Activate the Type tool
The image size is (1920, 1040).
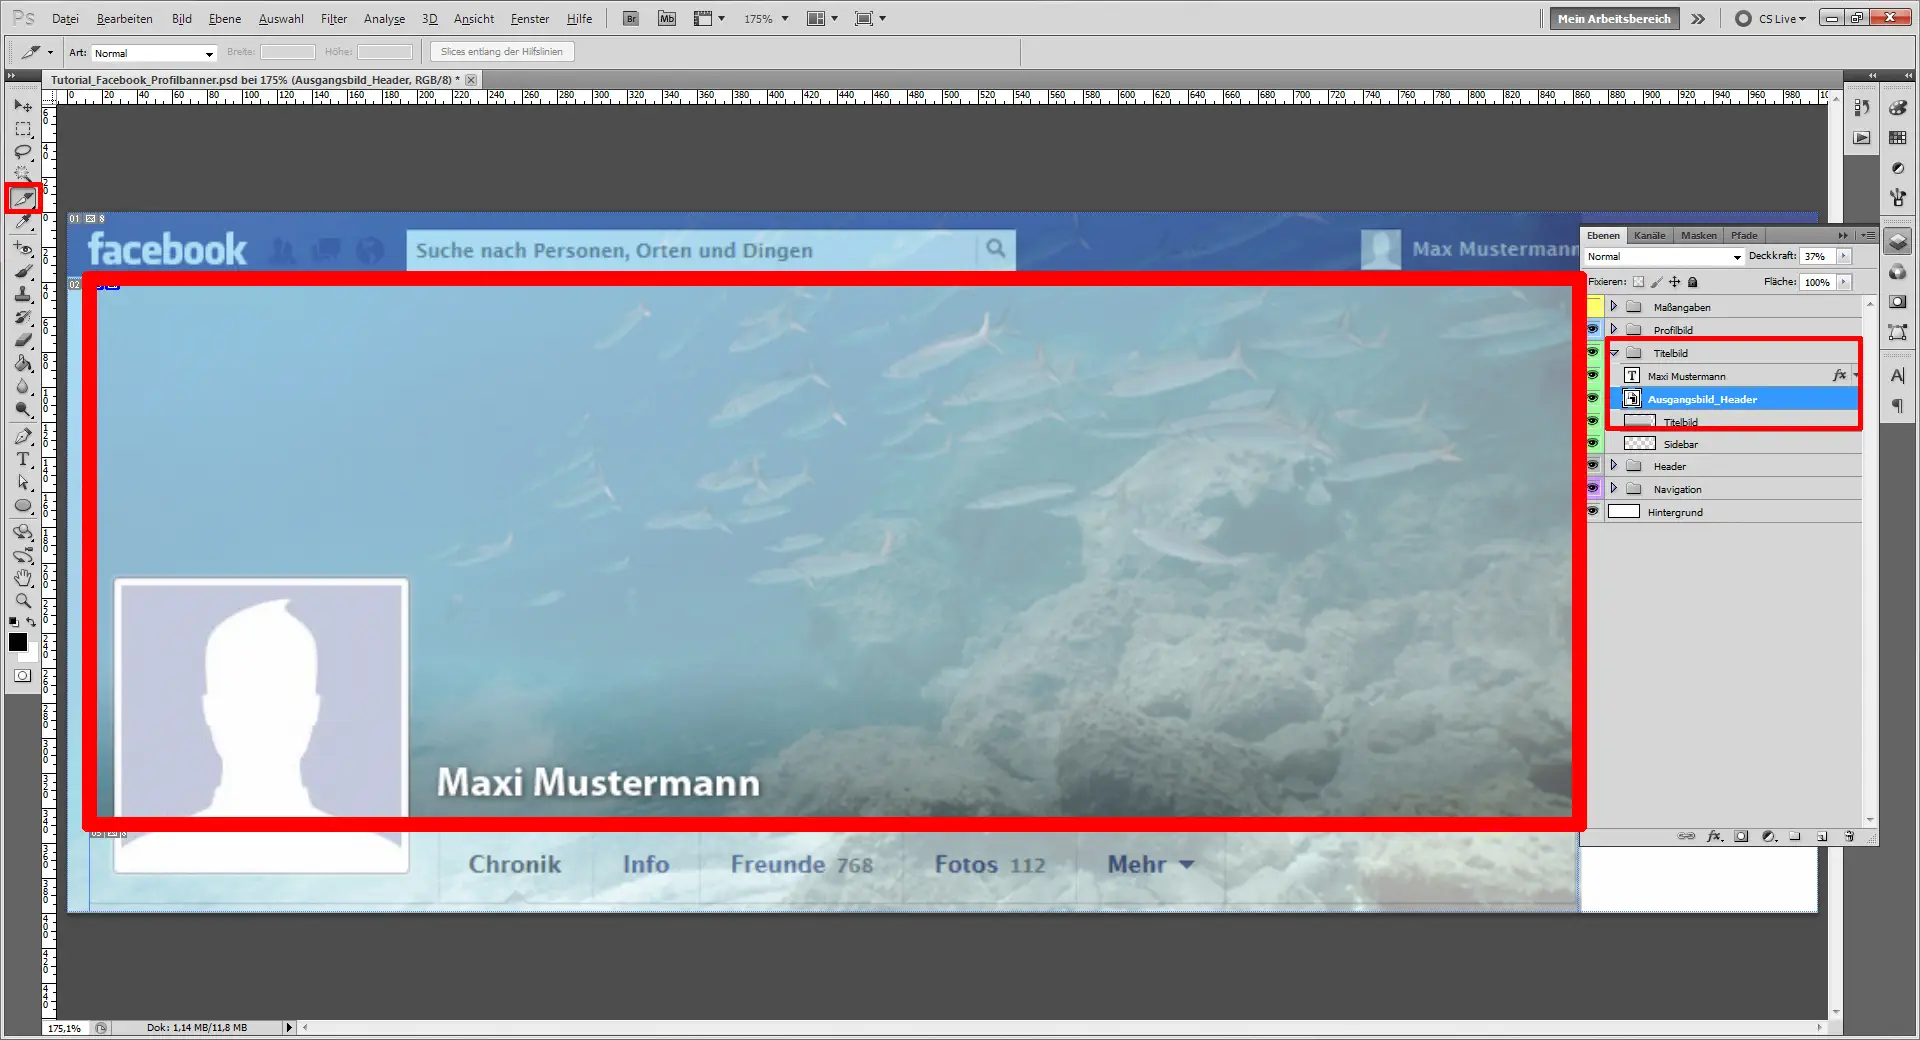pyautogui.click(x=22, y=460)
